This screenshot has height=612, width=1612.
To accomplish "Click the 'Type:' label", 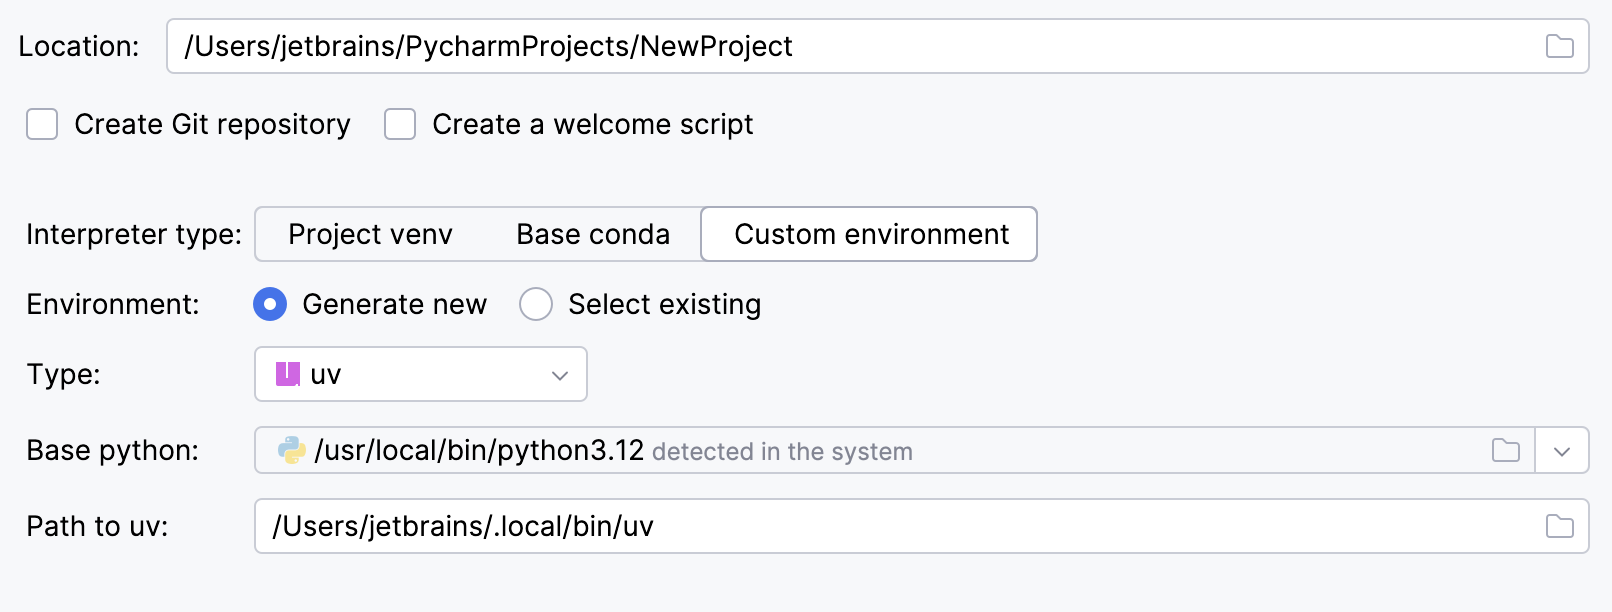I will pyautogui.click(x=63, y=374).
